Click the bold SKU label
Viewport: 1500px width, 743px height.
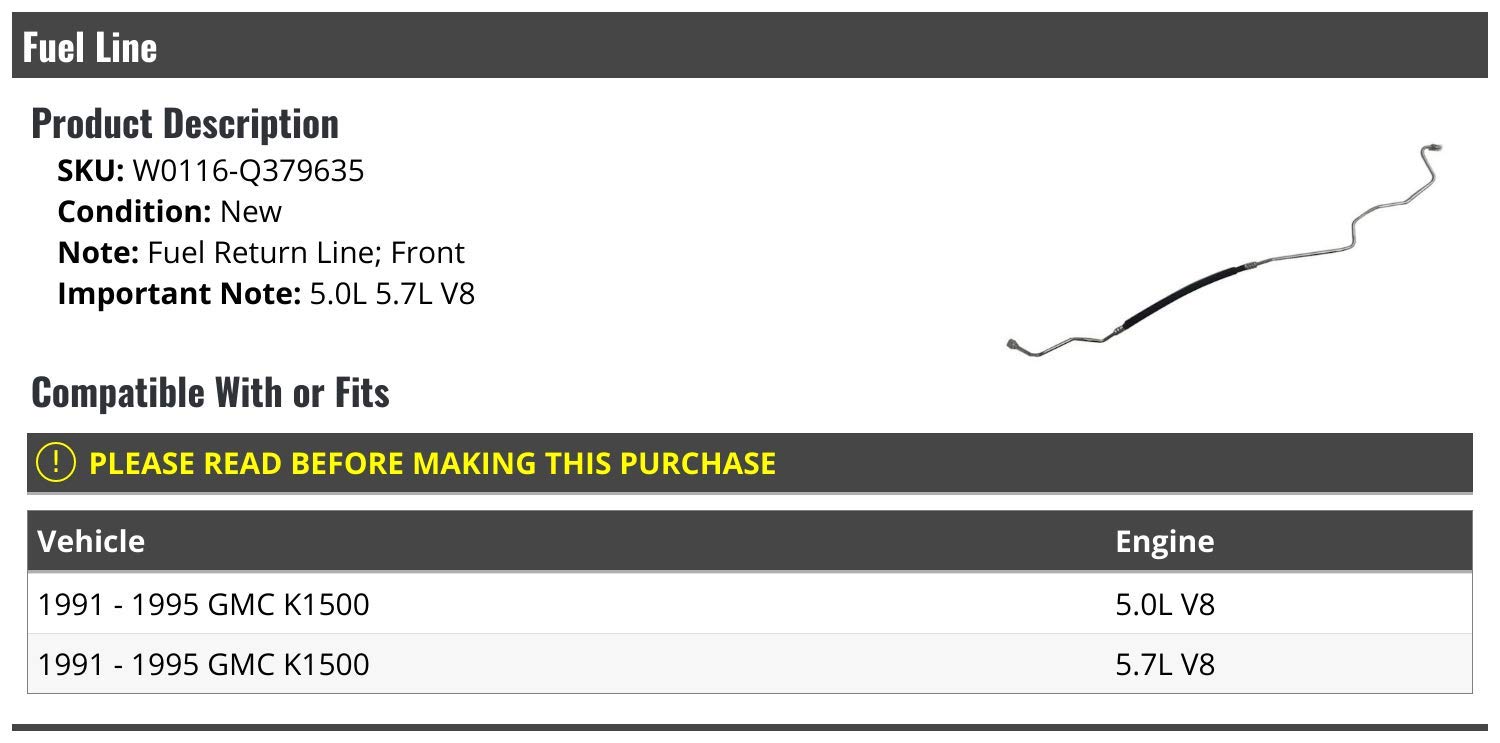(90, 171)
